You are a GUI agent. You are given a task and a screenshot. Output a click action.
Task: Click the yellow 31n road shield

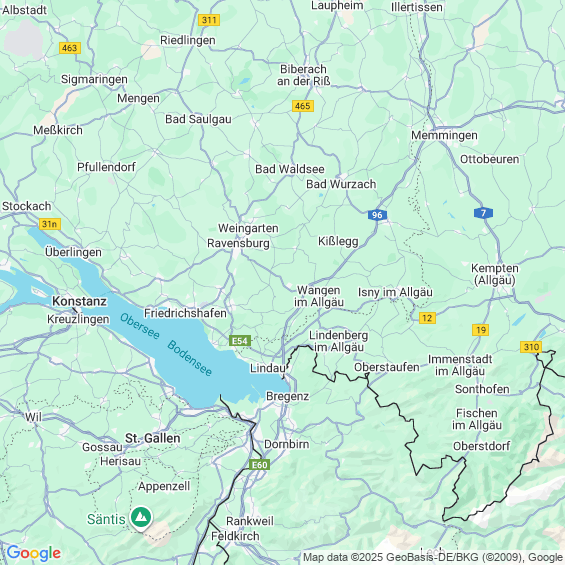[50, 224]
